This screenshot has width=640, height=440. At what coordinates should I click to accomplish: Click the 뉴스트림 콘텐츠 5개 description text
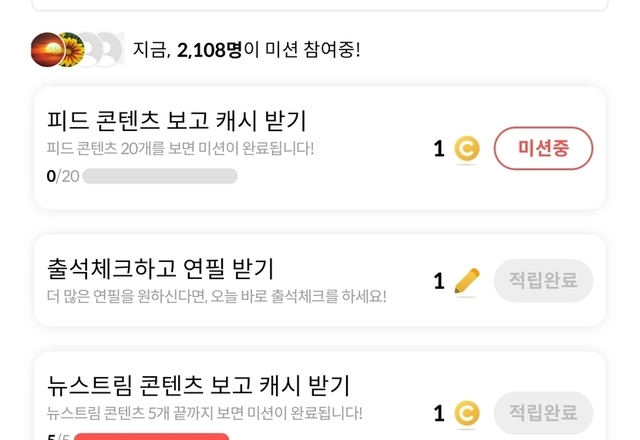coord(205,412)
